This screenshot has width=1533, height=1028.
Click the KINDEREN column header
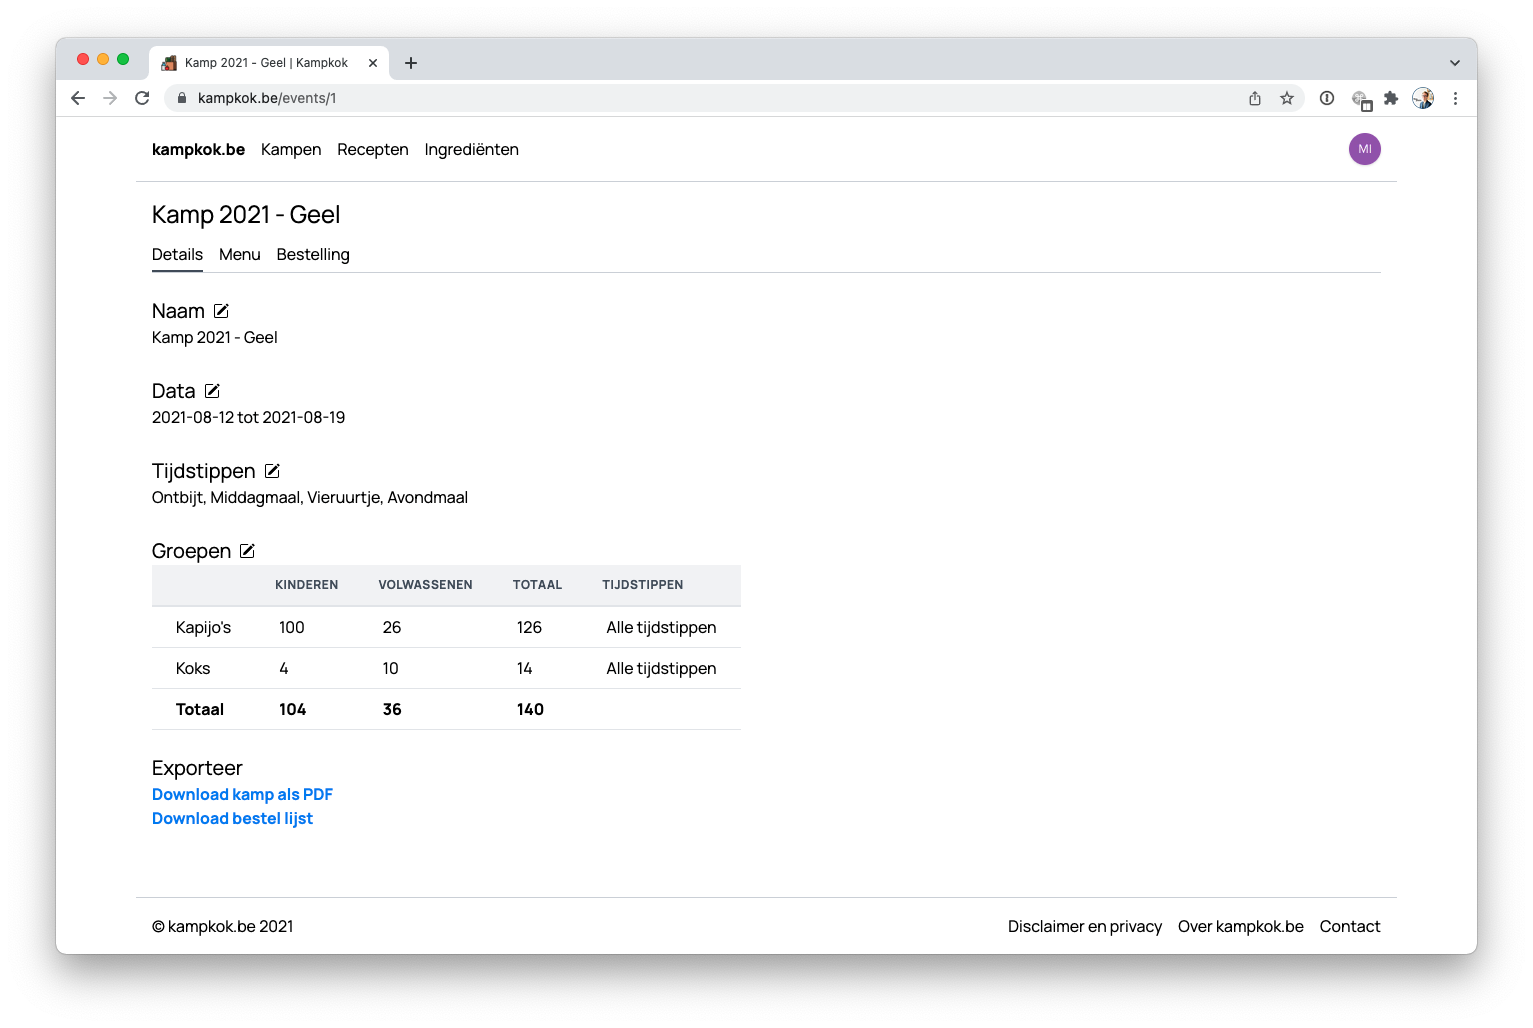coord(307,585)
